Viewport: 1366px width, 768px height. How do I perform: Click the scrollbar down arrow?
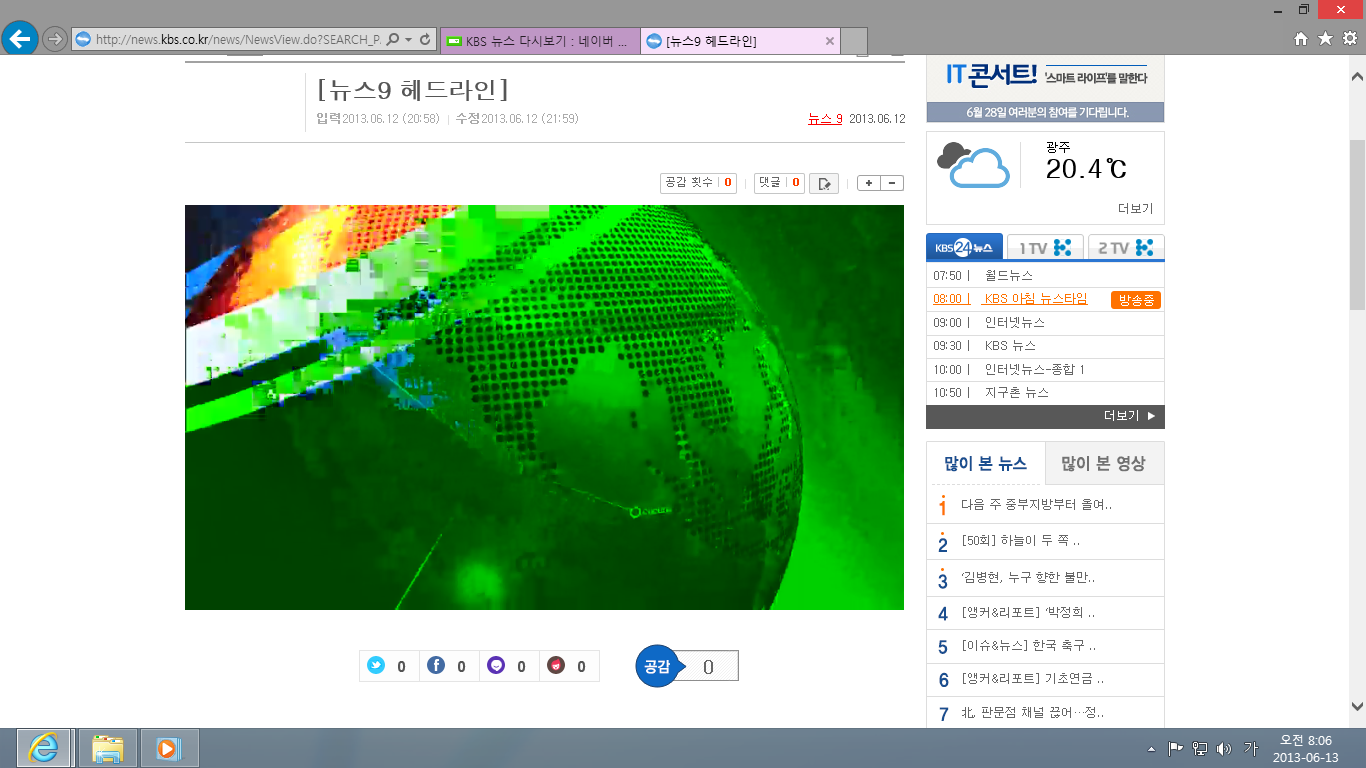1357,704
